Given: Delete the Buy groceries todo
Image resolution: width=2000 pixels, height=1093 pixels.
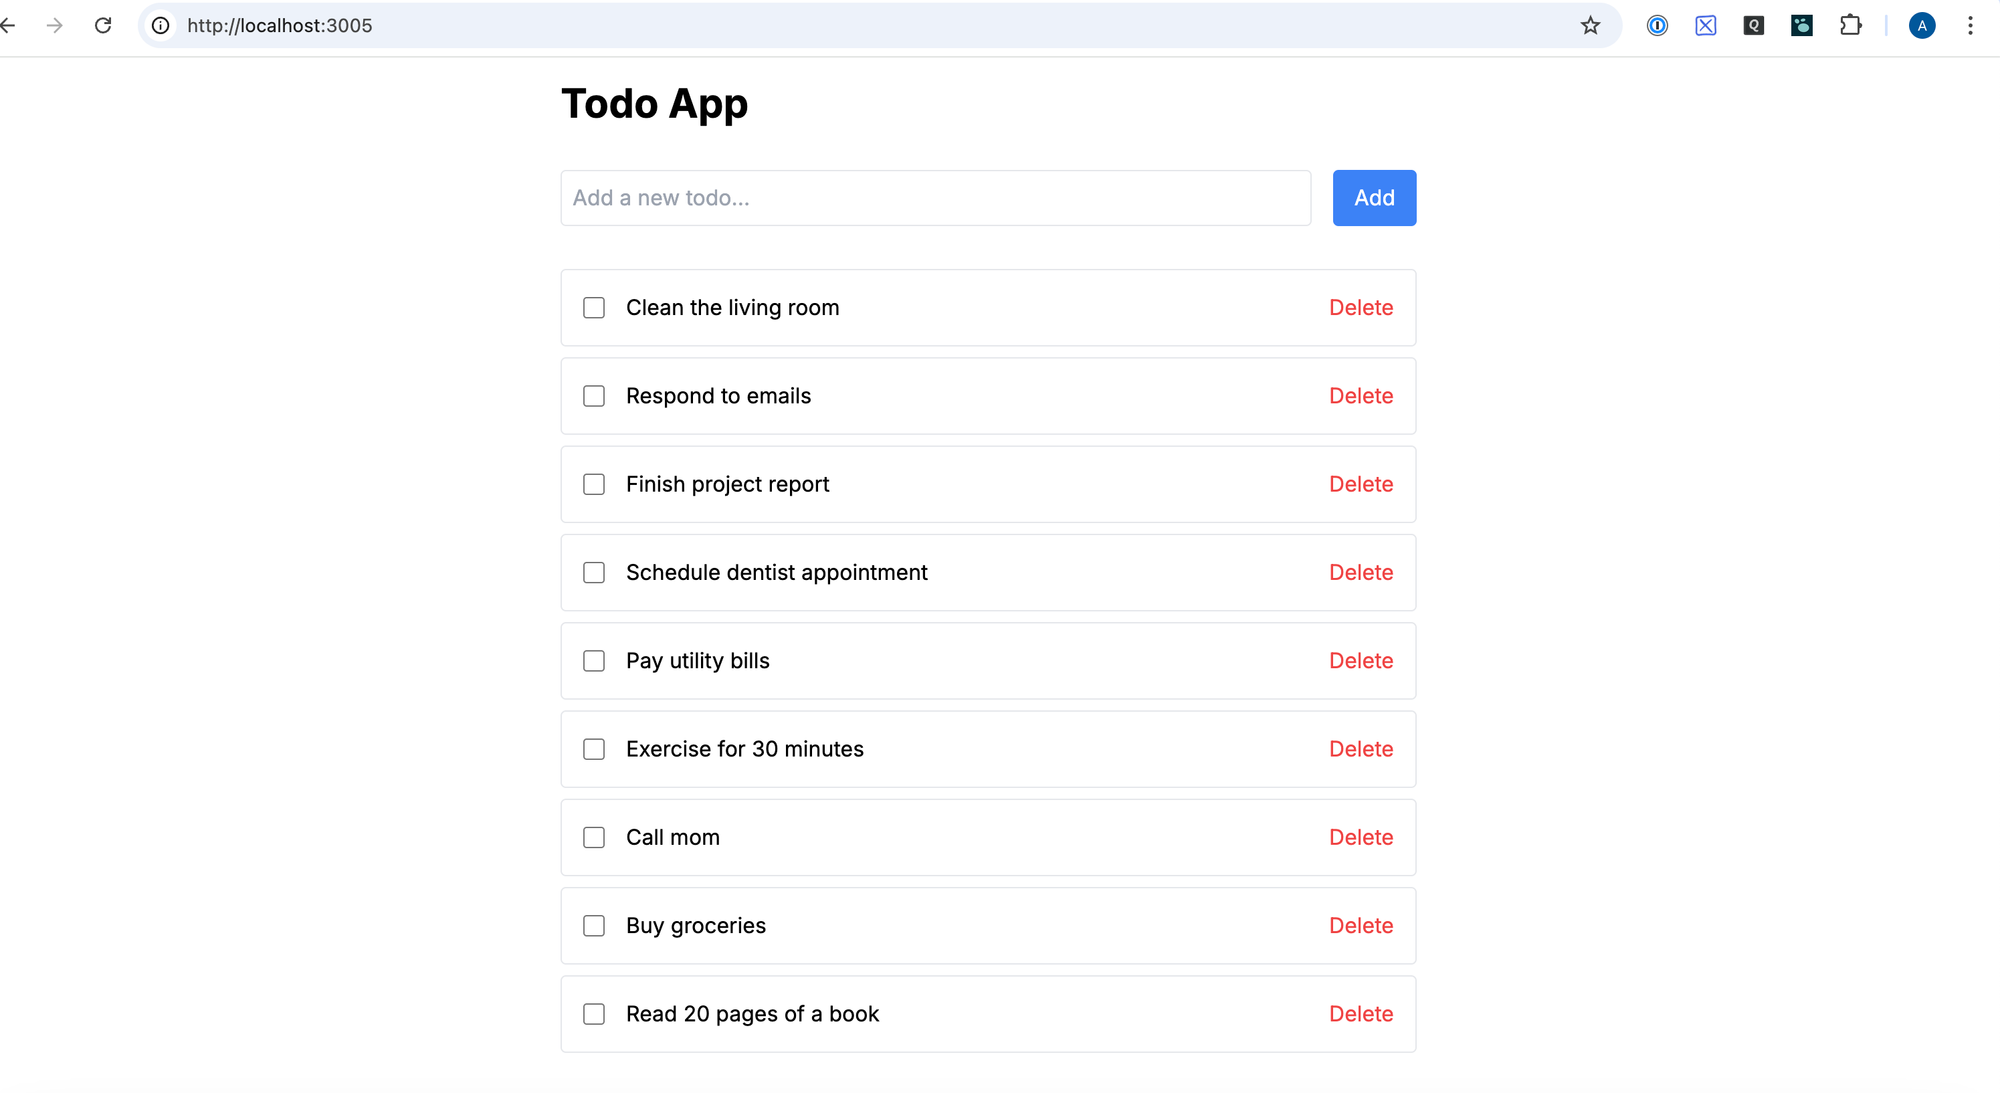Looking at the screenshot, I should [x=1361, y=925].
